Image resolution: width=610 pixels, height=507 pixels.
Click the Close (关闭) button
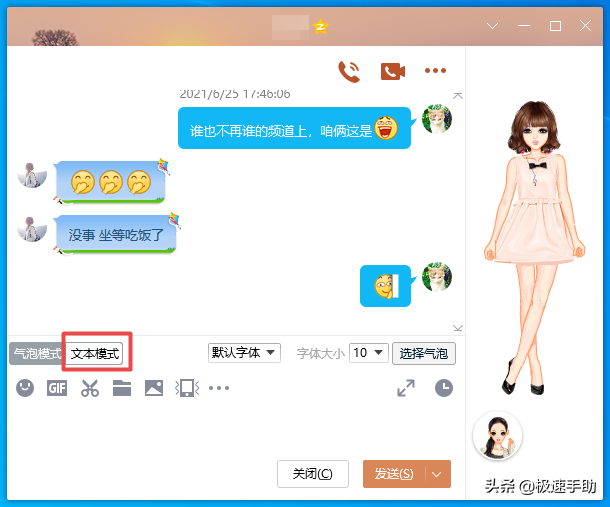(x=313, y=474)
